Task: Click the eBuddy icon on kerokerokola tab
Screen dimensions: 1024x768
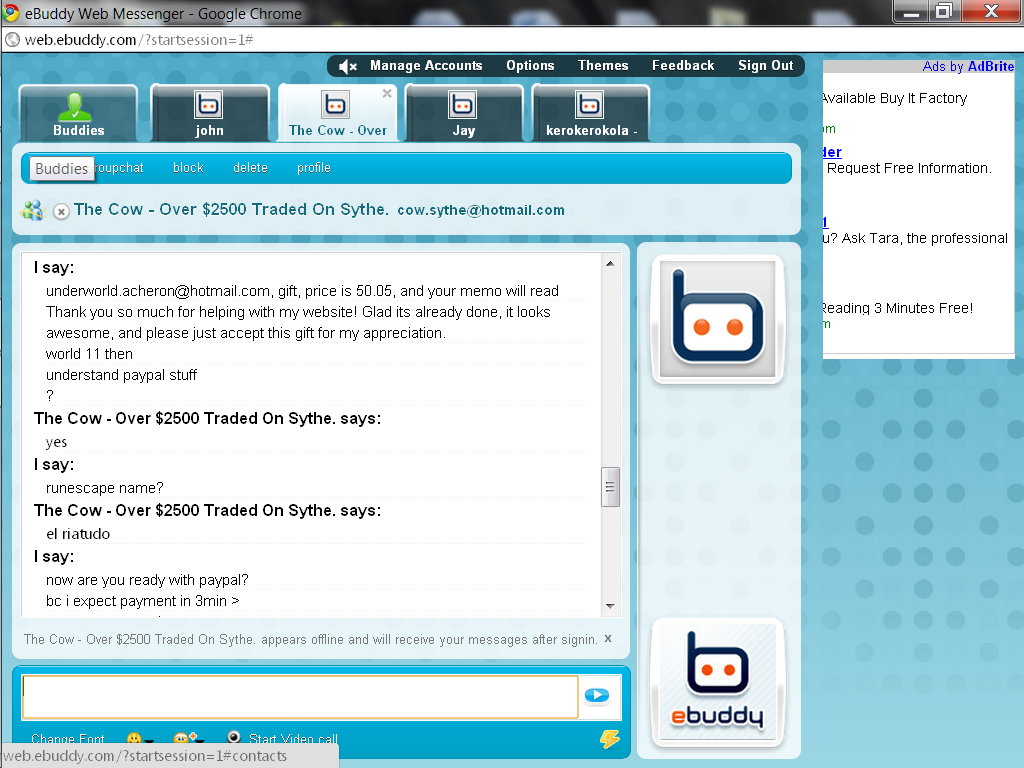Action: point(589,104)
